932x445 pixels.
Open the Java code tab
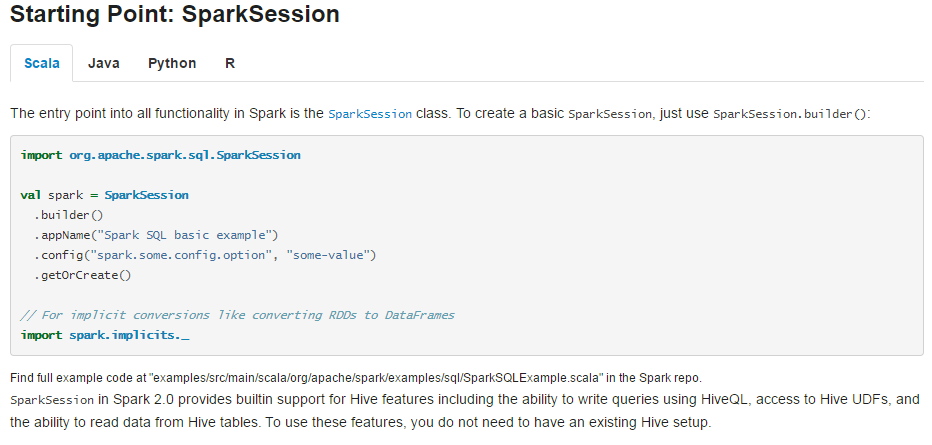click(104, 63)
